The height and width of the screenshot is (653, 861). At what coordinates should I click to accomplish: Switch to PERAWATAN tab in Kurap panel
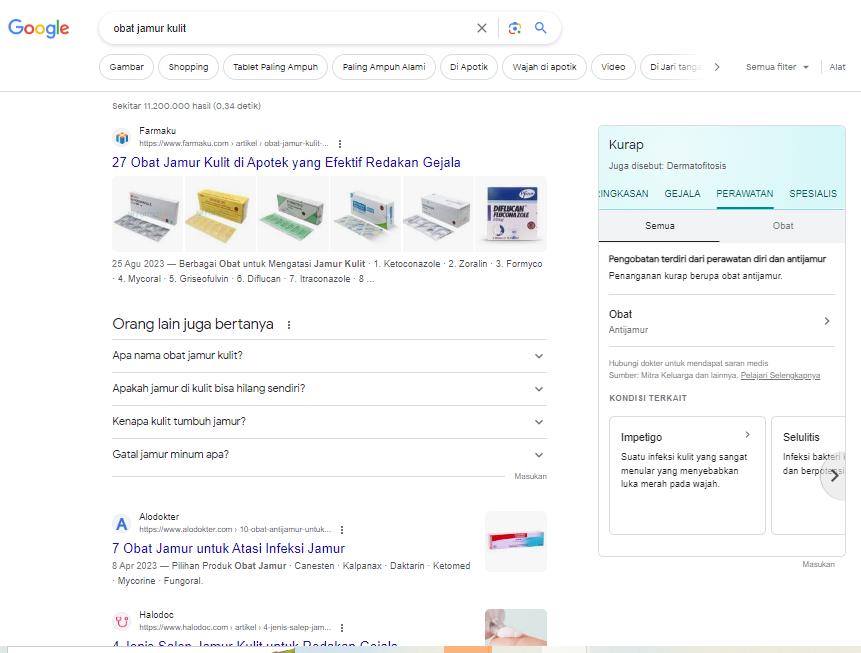coord(745,194)
